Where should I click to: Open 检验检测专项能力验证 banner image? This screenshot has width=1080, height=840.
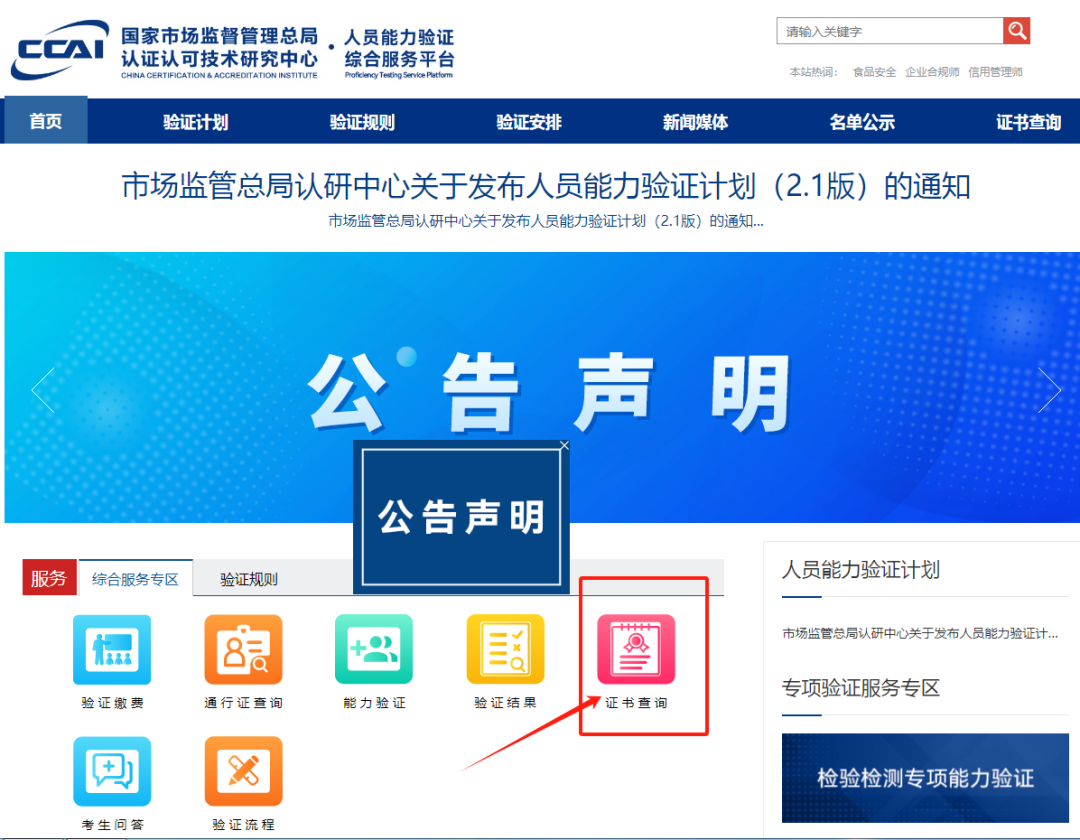point(925,778)
